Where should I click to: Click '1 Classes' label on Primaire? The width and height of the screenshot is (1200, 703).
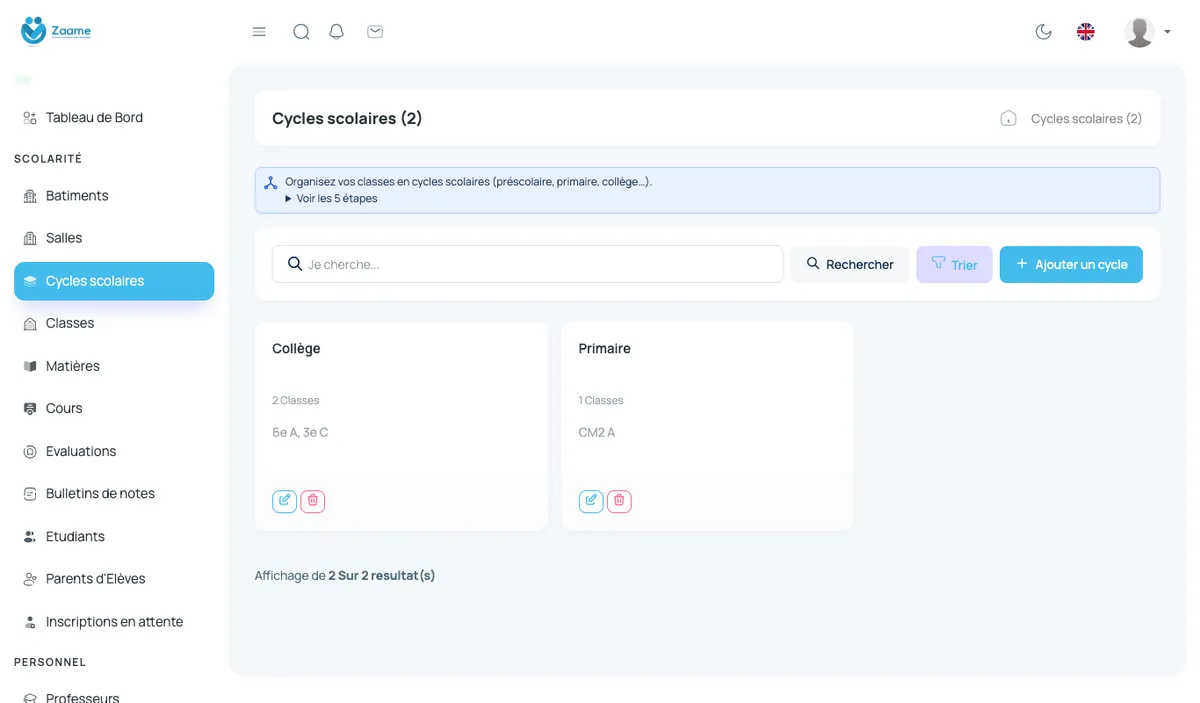pyautogui.click(x=601, y=400)
